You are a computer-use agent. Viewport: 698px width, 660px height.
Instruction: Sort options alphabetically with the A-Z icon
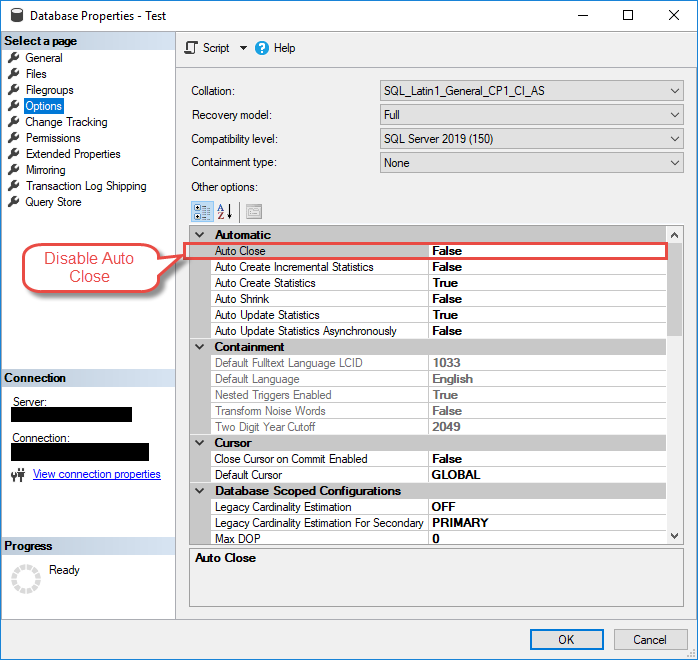(225, 211)
